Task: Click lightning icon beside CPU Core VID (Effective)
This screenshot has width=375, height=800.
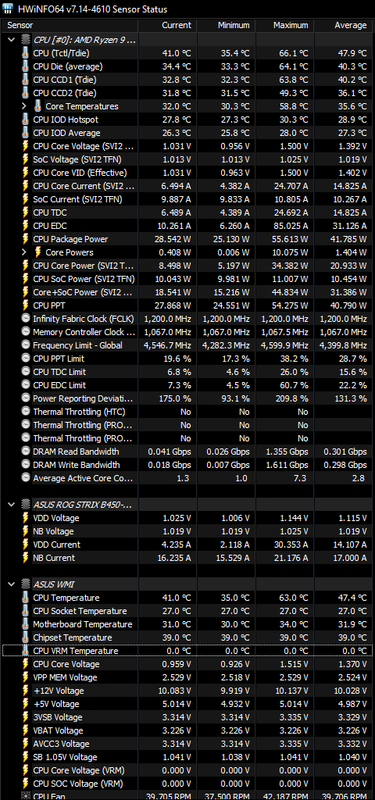Action: click(26, 172)
